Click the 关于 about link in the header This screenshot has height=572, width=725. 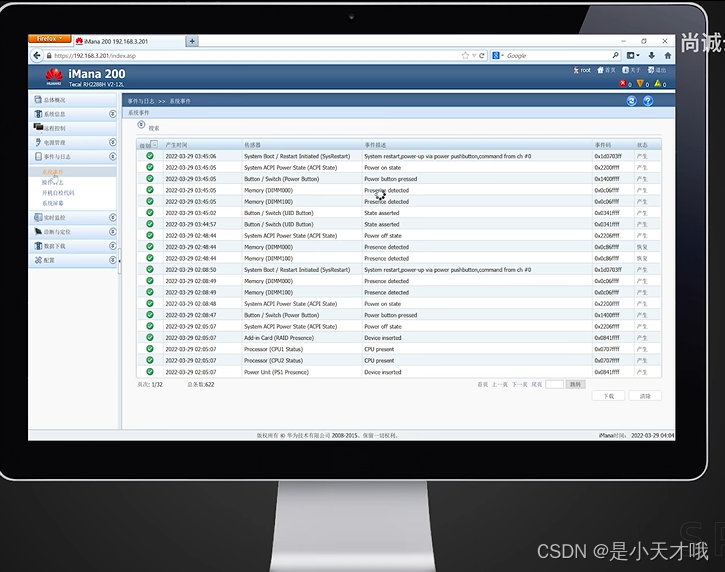pyautogui.click(x=631, y=70)
